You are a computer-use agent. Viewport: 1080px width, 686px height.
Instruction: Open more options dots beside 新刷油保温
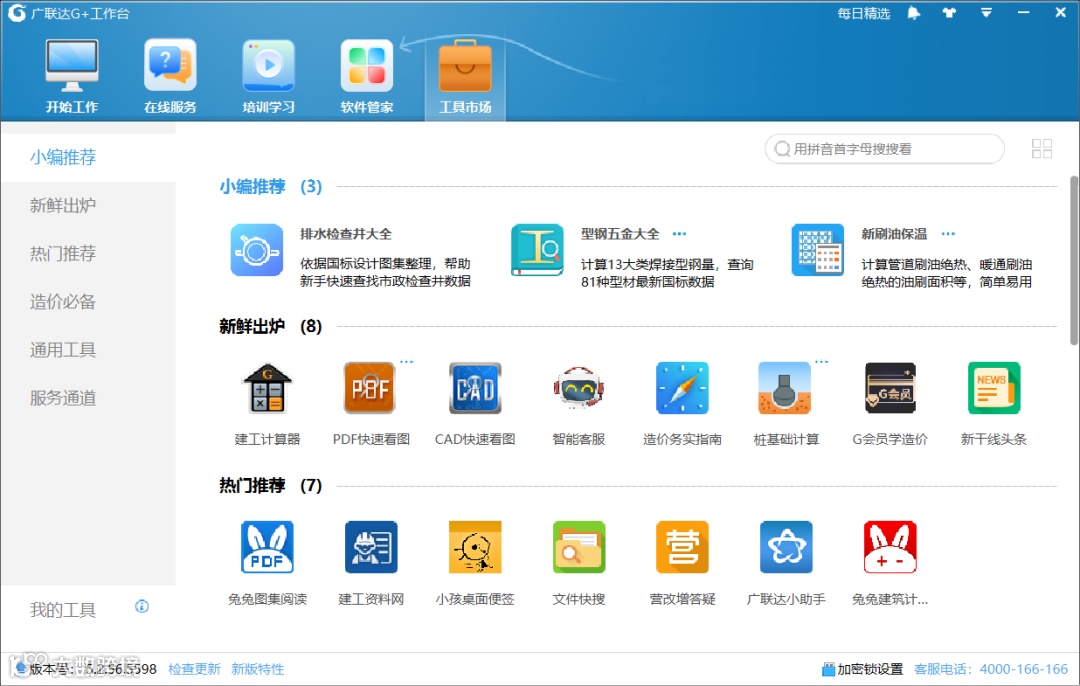(948, 233)
